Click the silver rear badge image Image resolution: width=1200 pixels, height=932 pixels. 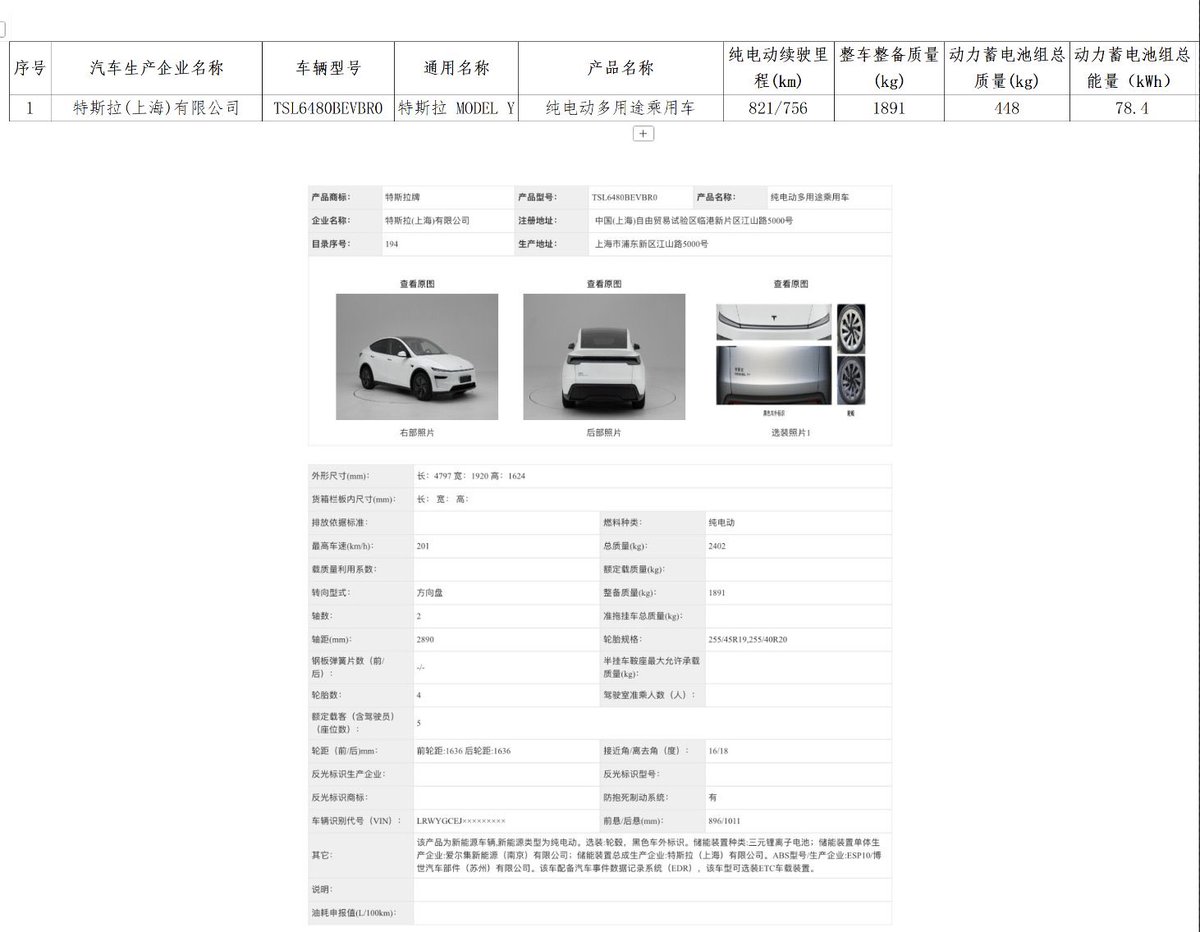pyautogui.click(x=773, y=375)
